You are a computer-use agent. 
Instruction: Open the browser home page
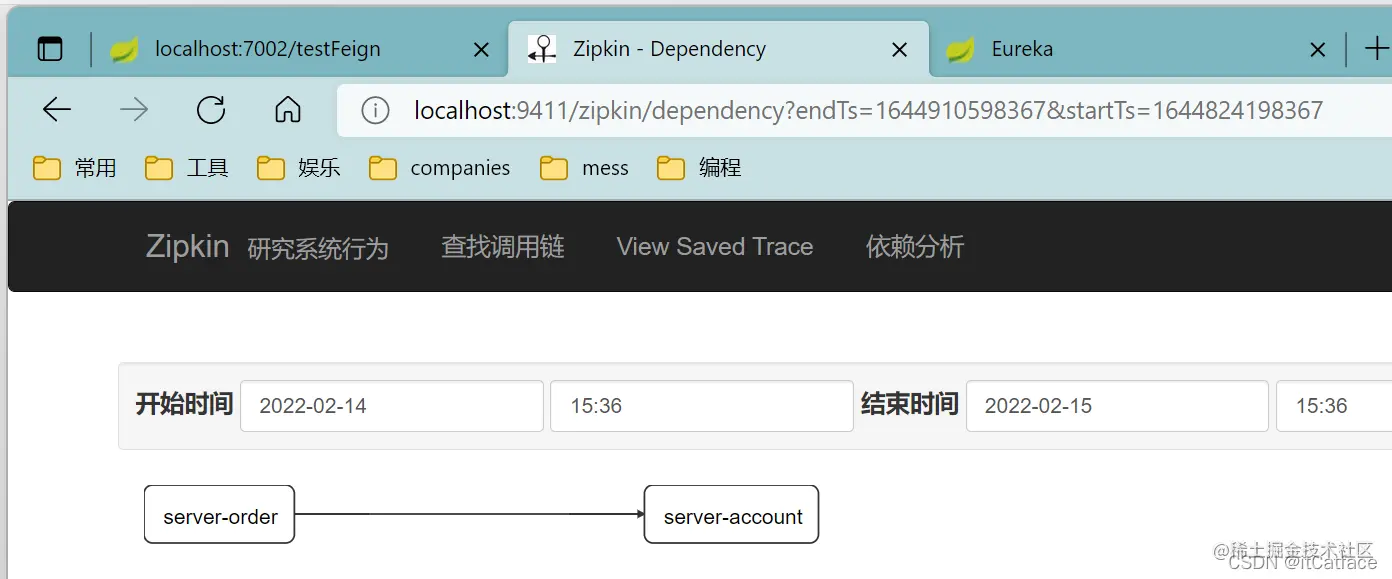pyautogui.click(x=288, y=110)
